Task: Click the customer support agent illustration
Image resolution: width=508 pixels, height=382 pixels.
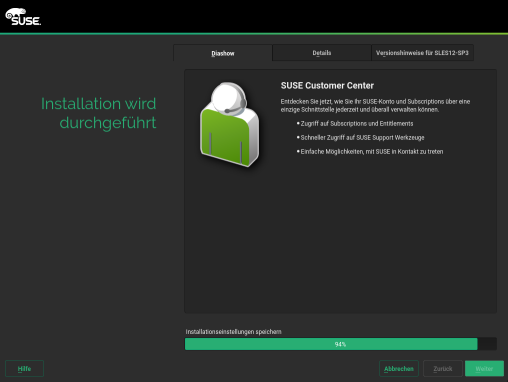Action: point(229,124)
